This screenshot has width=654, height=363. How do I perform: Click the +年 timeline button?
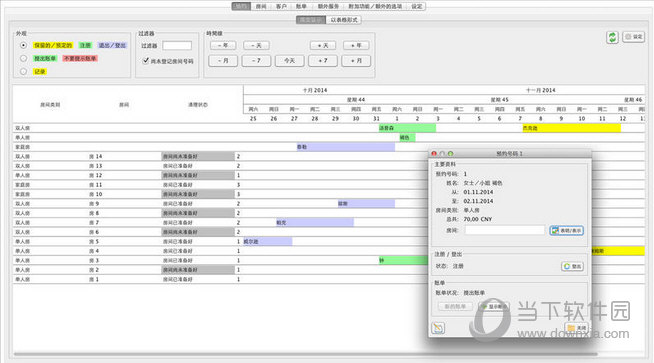coord(356,45)
